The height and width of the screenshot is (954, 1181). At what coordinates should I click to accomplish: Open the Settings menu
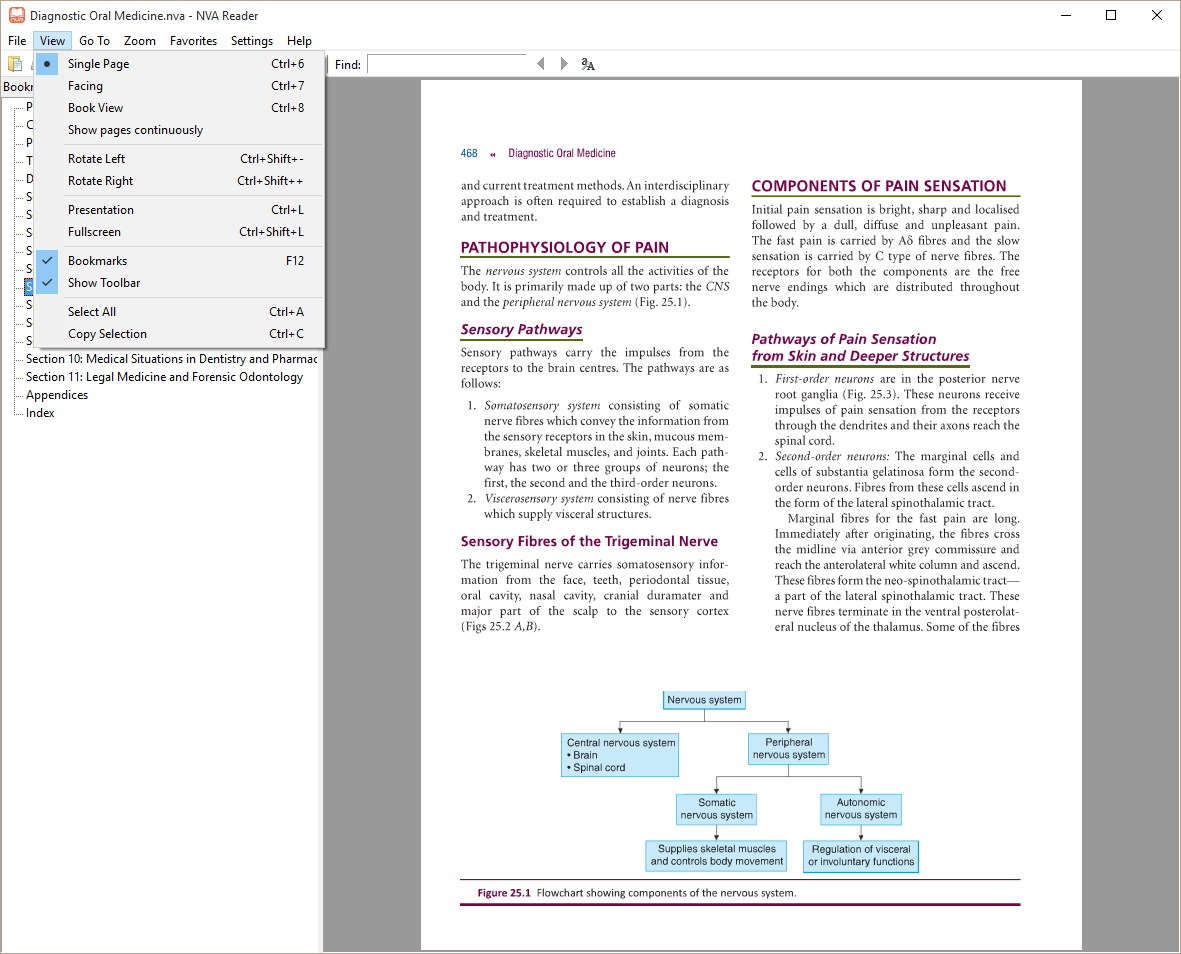click(251, 41)
